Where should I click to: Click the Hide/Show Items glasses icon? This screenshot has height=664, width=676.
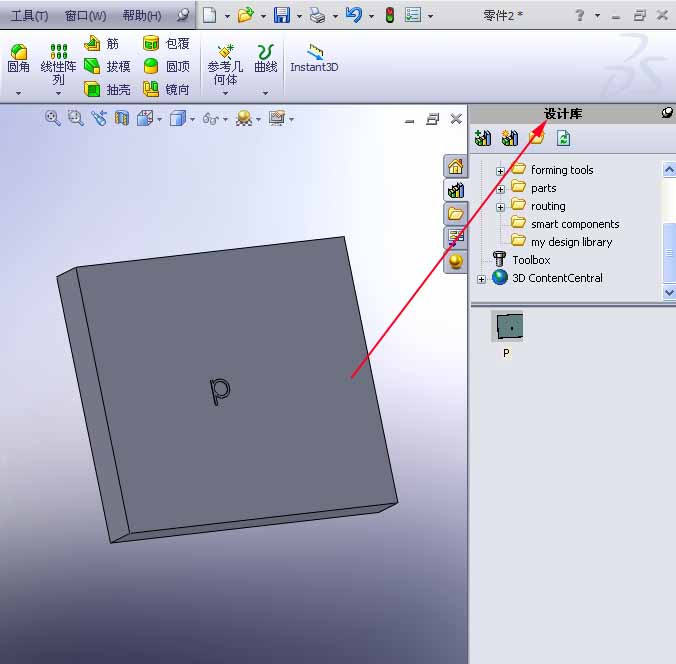(x=211, y=118)
